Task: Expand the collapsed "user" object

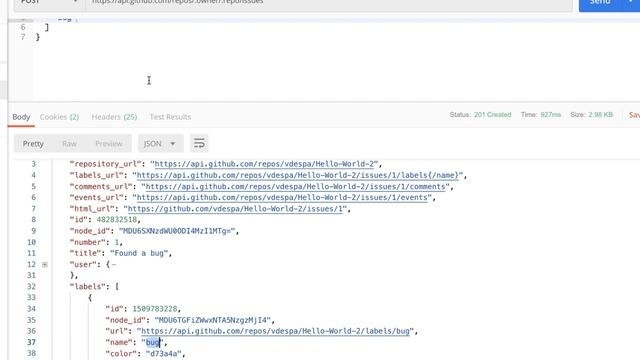Action: tap(45, 264)
